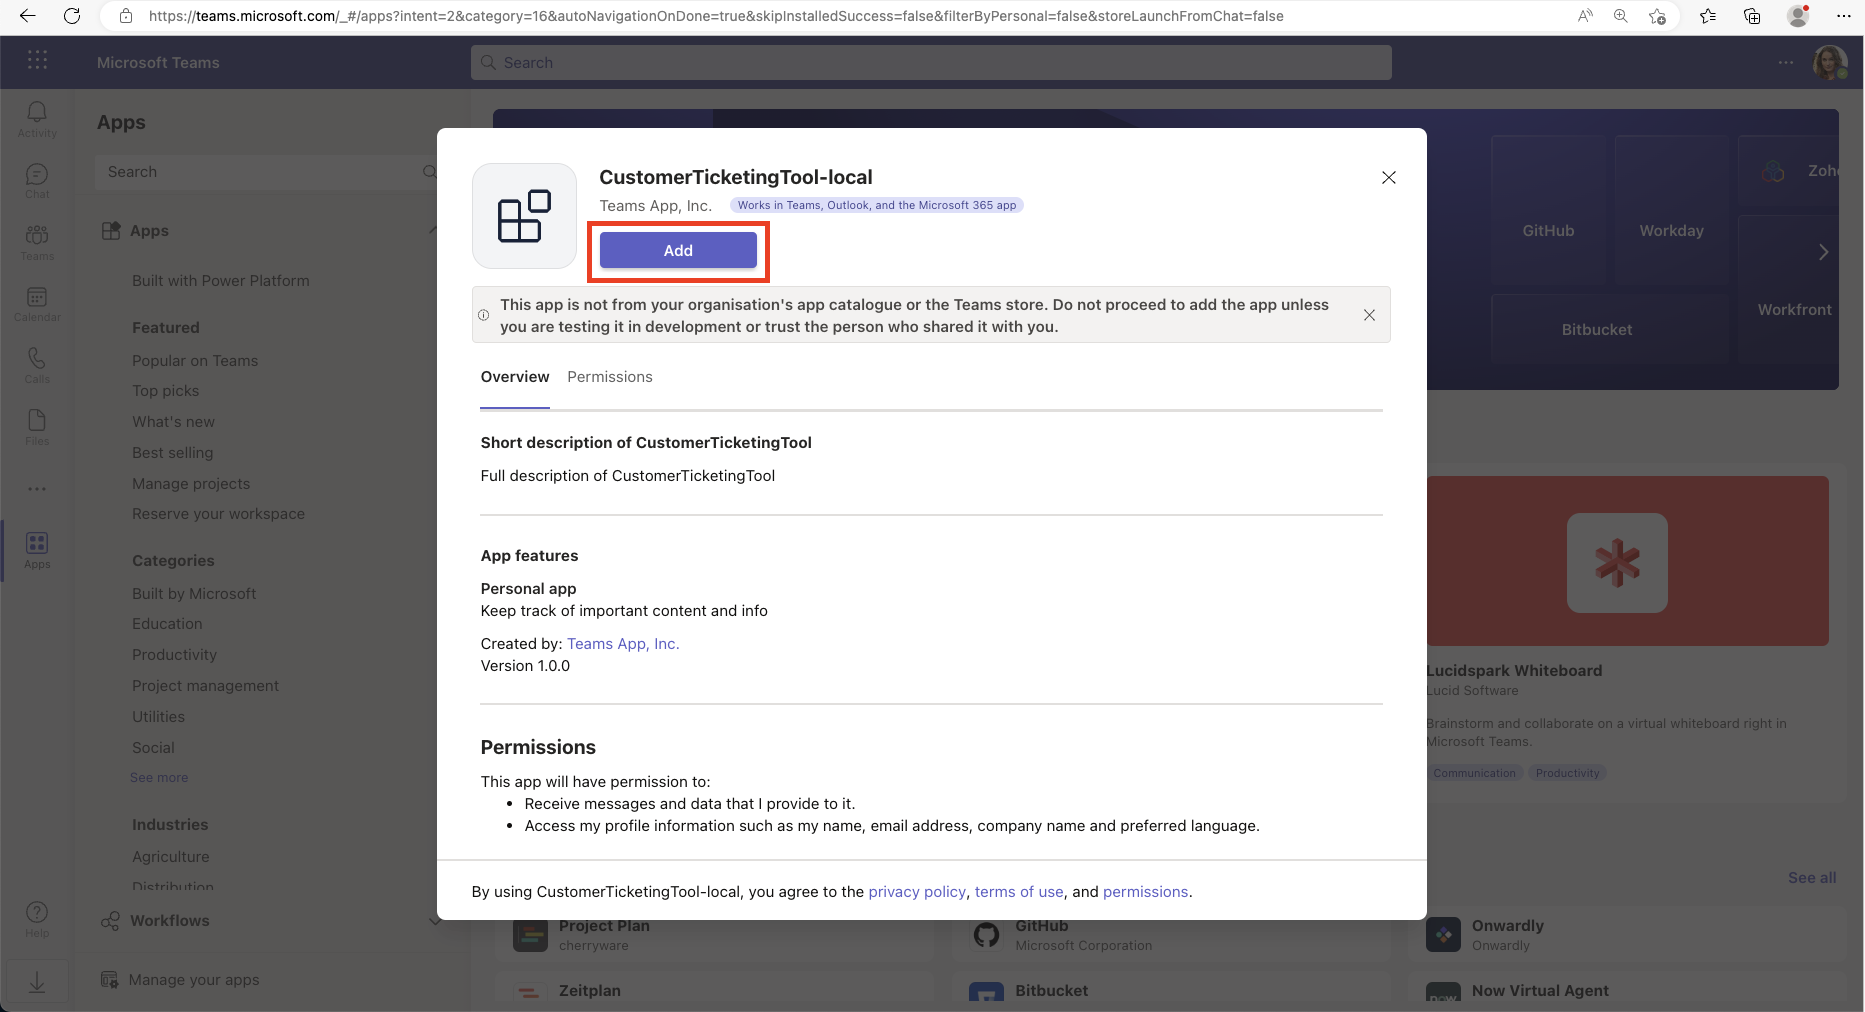Select Project management category
This screenshot has width=1865, height=1012.
(205, 686)
